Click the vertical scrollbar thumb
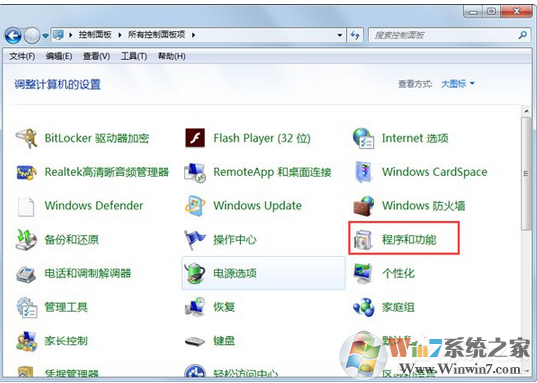 (526, 173)
